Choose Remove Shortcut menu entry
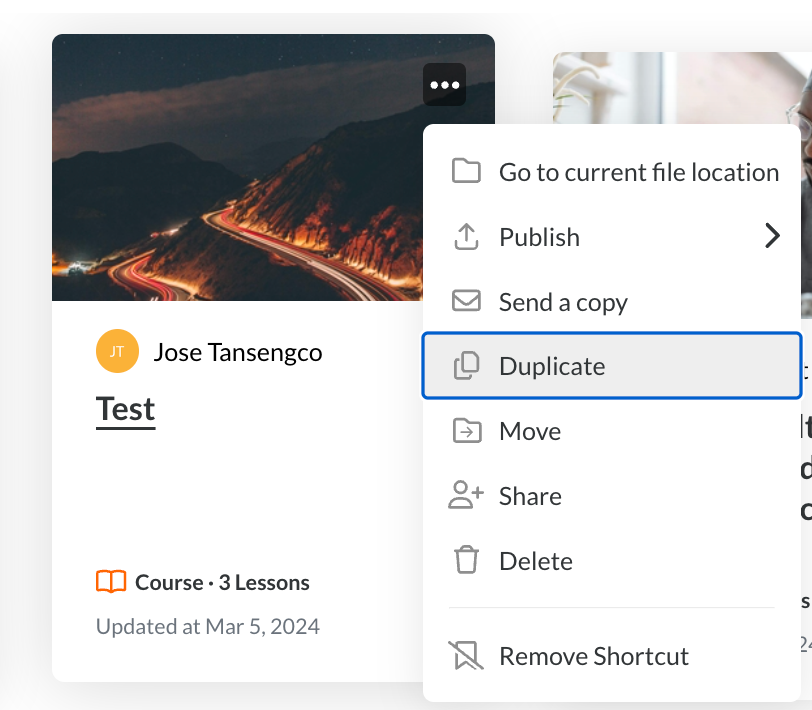 click(x=594, y=656)
